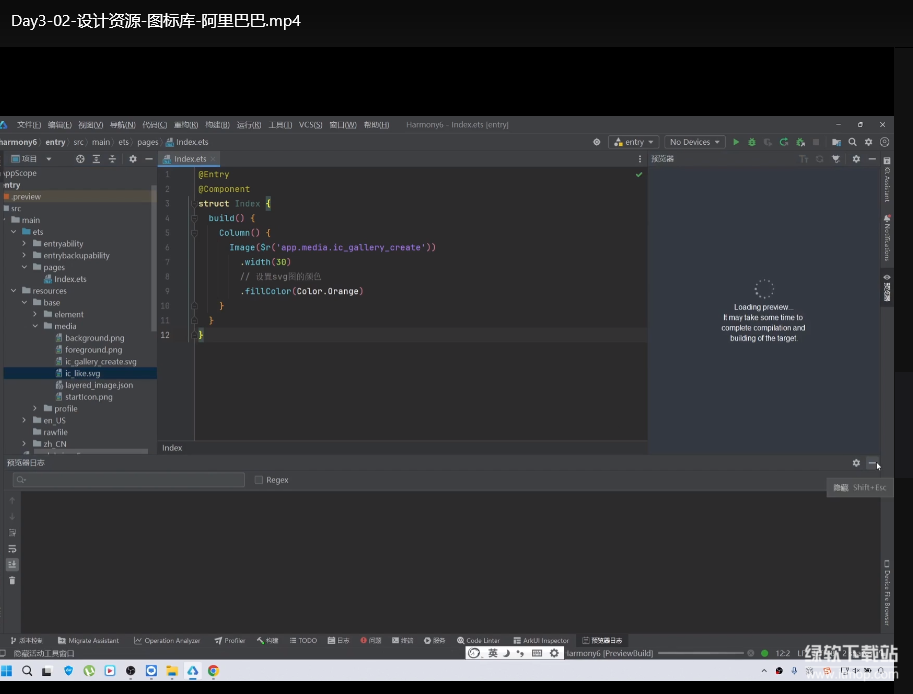Viewport: 913px width, 694px height.
Task: Select layered_image.json file
Action: (x=99, y=385)
